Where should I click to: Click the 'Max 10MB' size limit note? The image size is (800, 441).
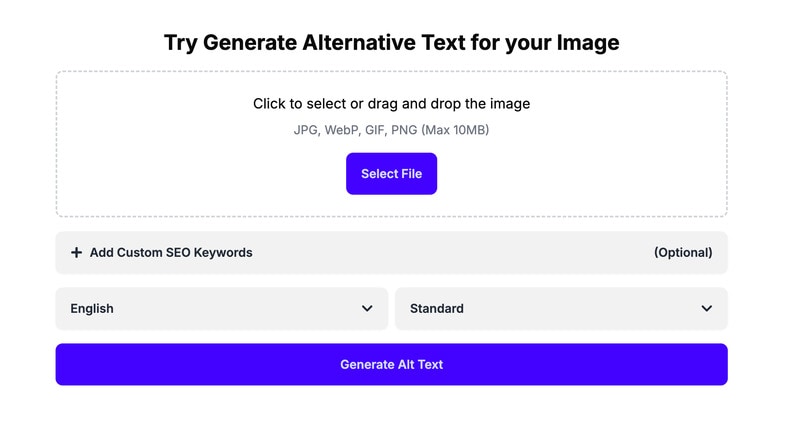tap(456, 130)
